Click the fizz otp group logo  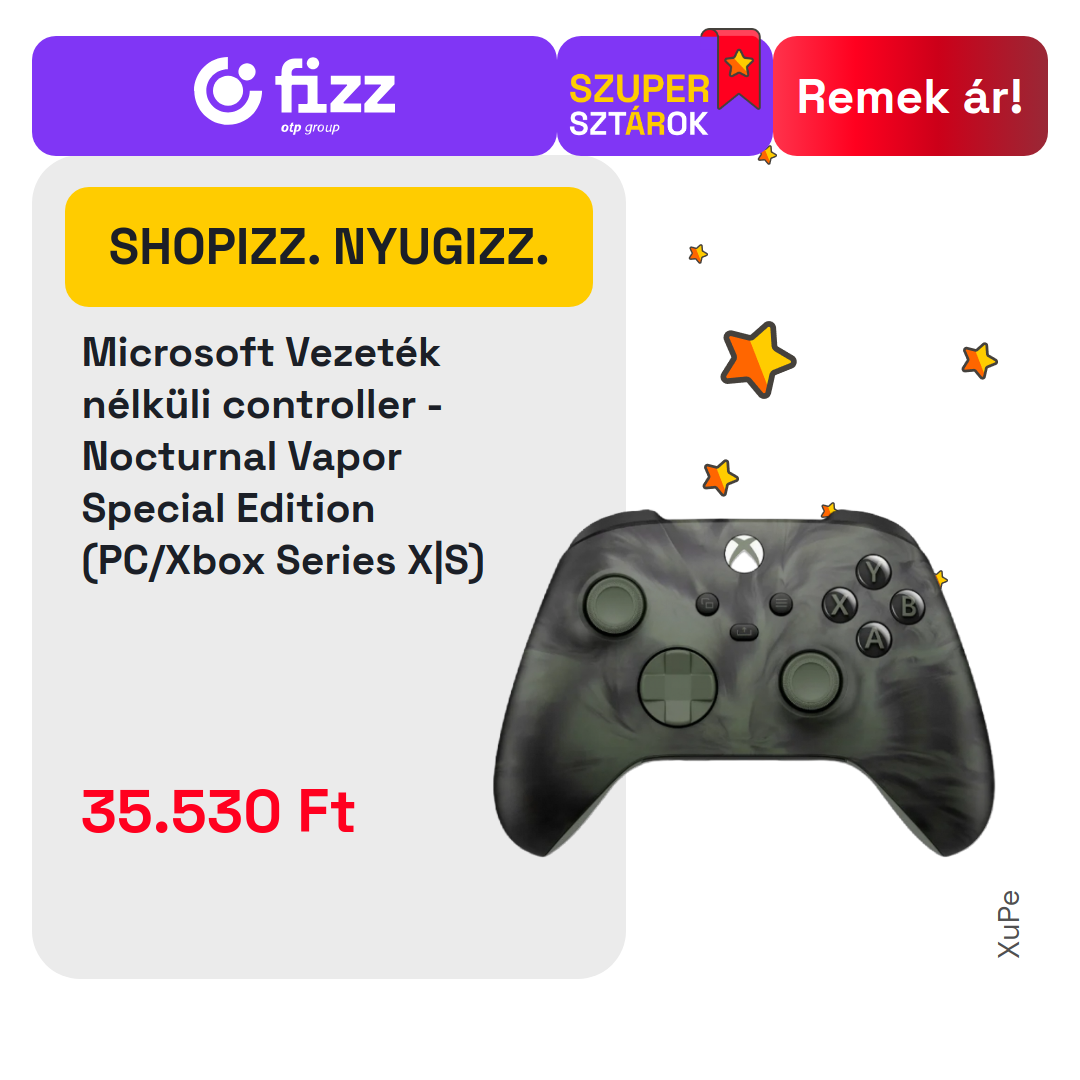coord(295,94)
